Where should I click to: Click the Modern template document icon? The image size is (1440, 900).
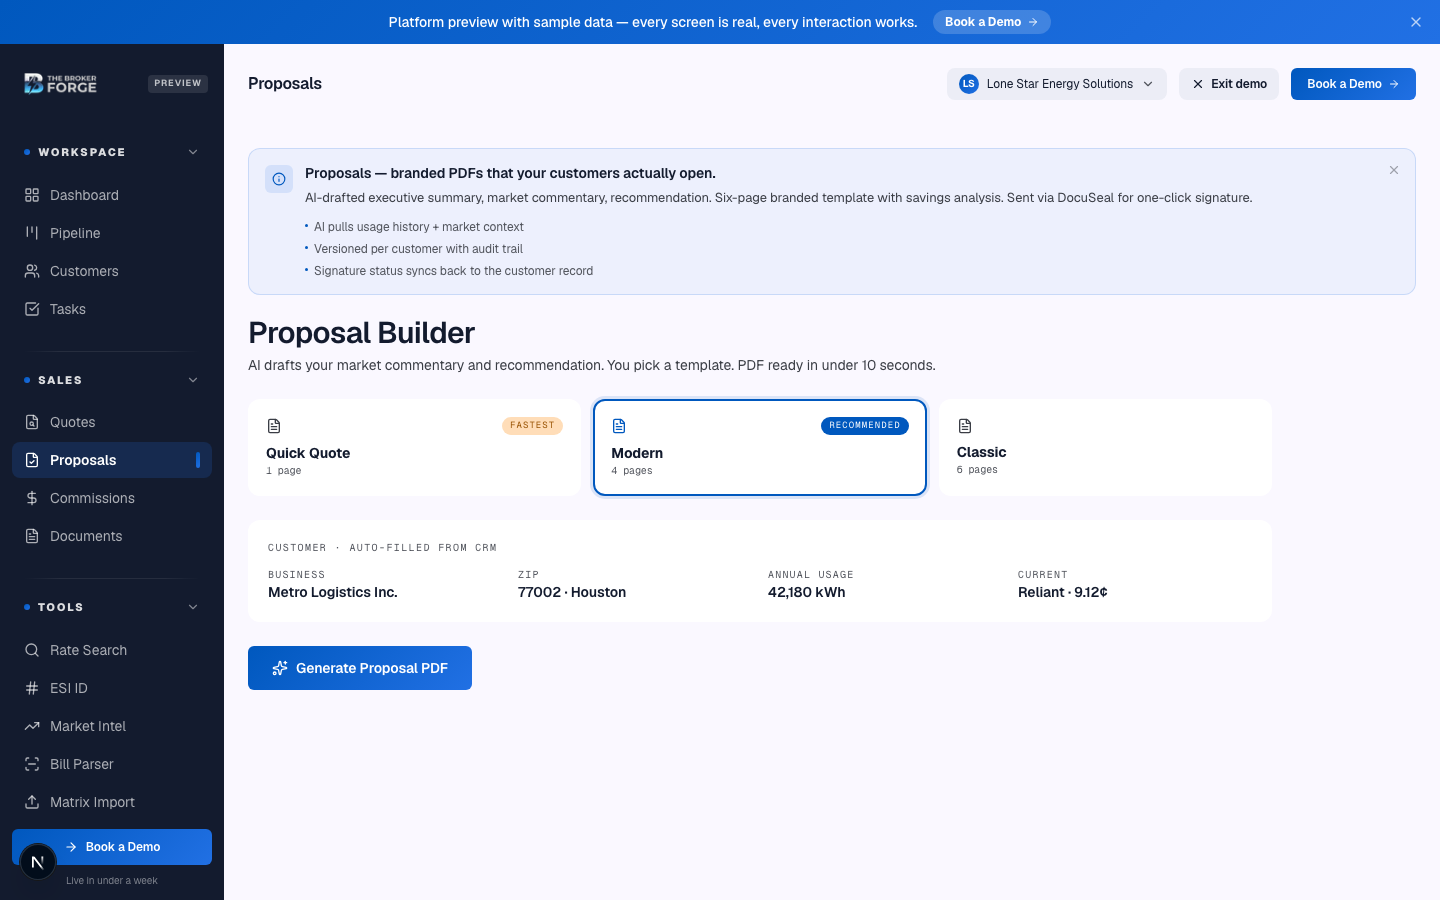tap(619, 426)
